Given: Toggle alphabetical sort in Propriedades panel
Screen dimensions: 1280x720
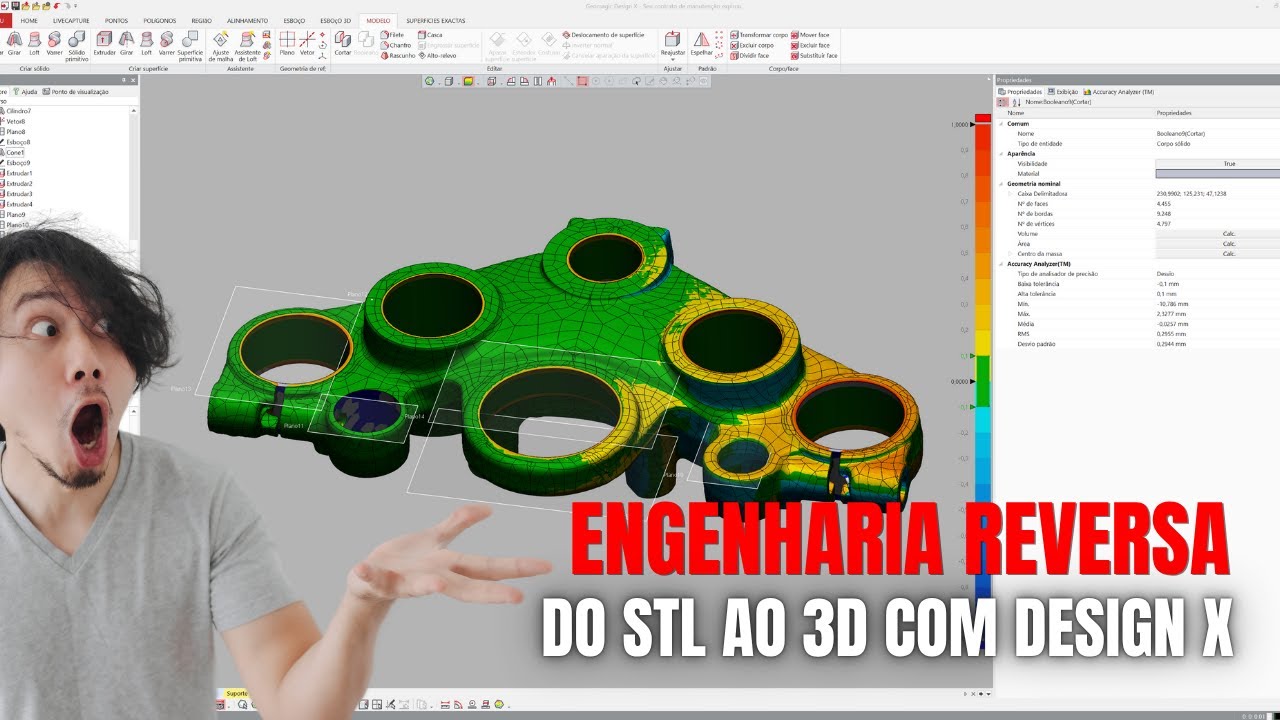Looking at the screenshot, I should click(1016, 102).
